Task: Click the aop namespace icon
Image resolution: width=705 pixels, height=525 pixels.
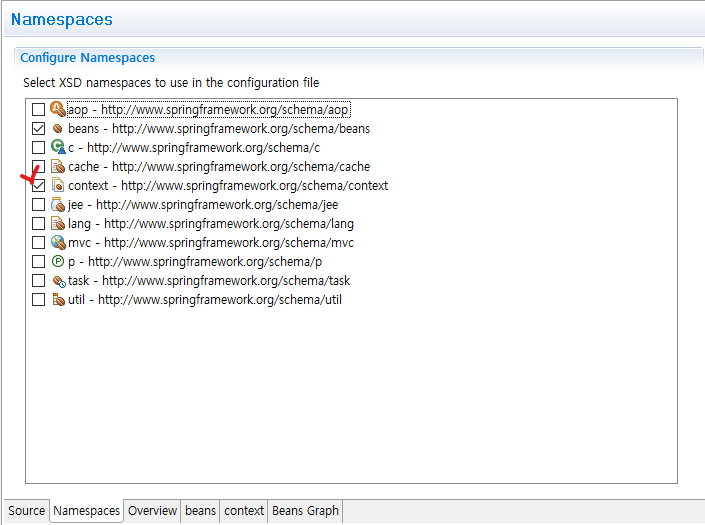Action: (57, 110)
